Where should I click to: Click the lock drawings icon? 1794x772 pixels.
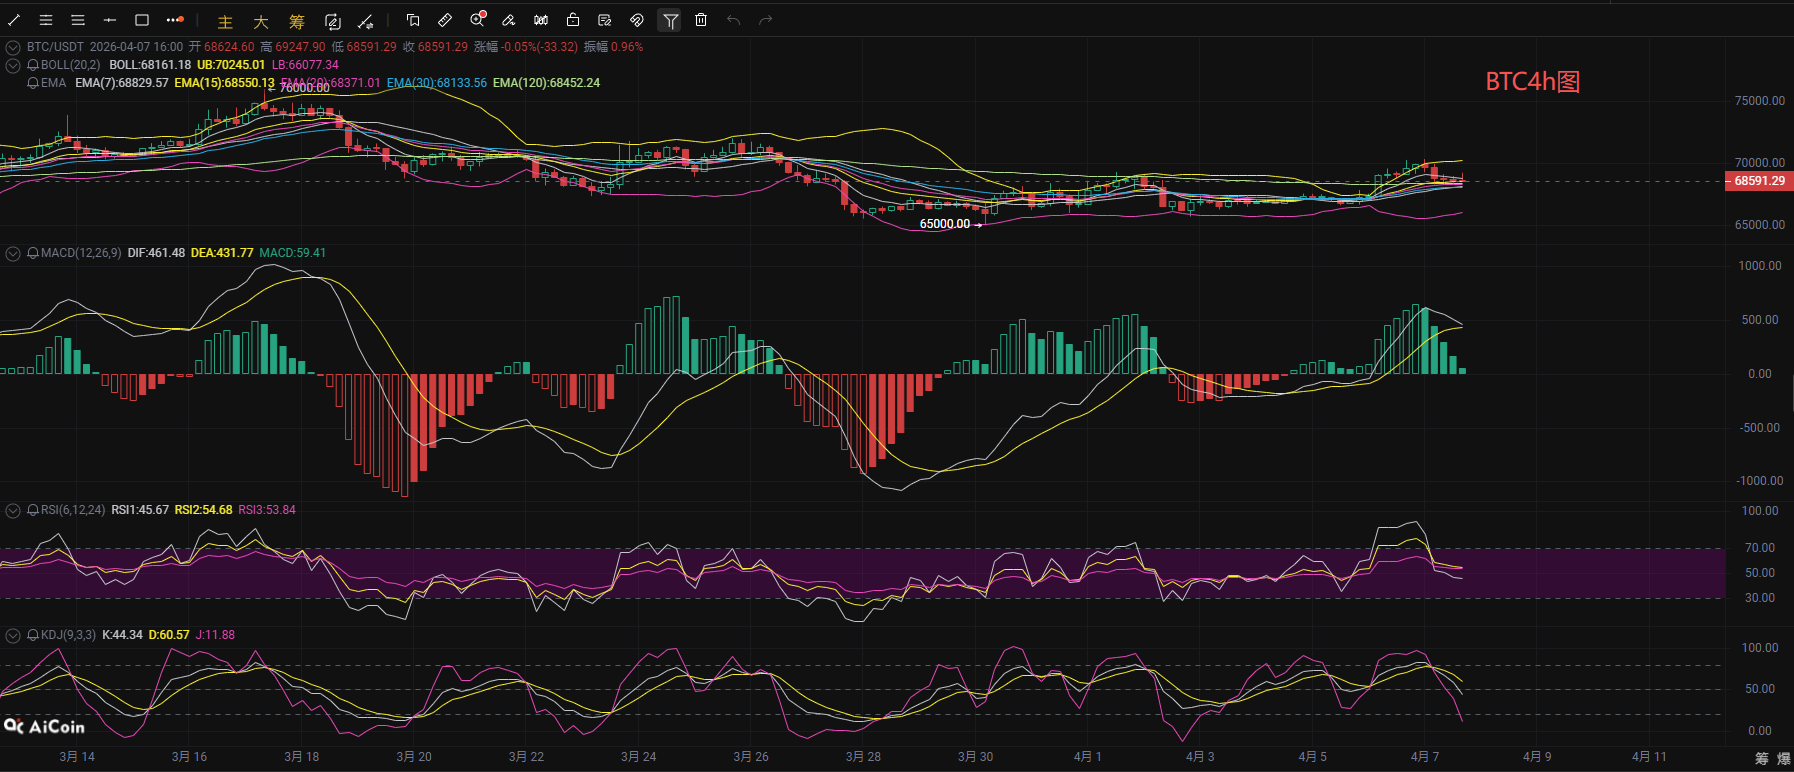pos(573,20)
